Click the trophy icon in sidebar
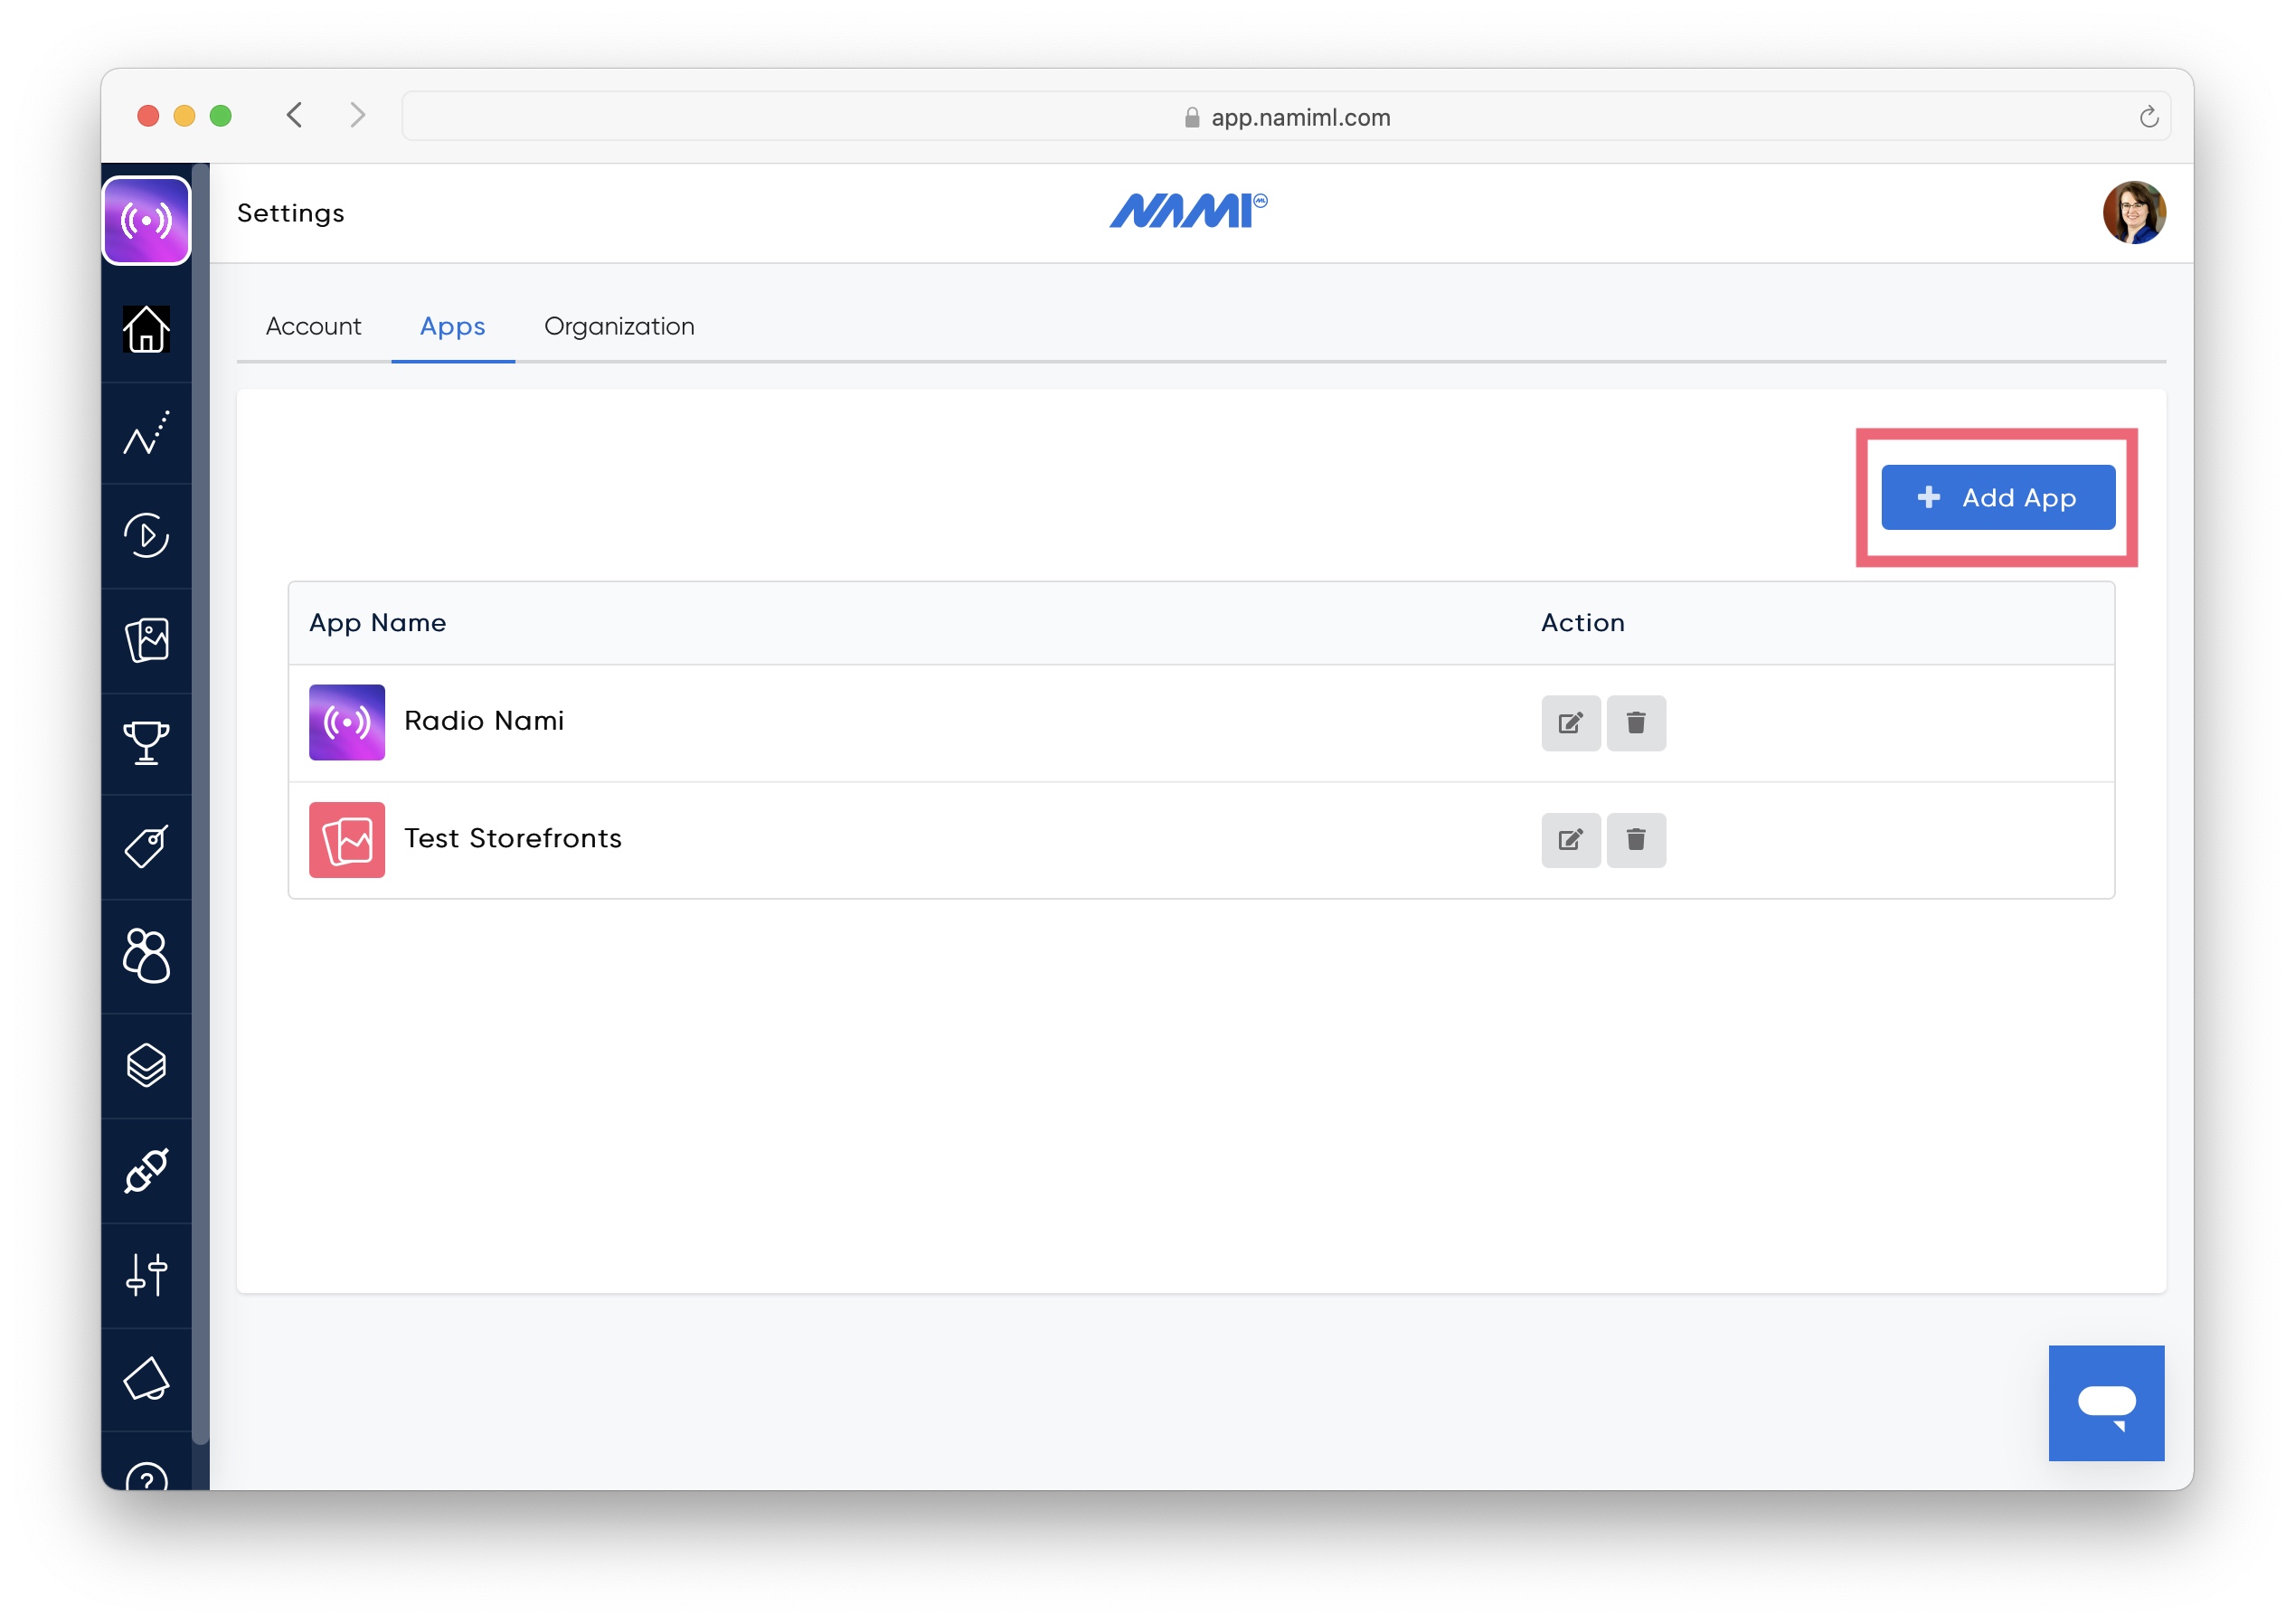This screenshot has width=2295, height=1624. [146, 743]
